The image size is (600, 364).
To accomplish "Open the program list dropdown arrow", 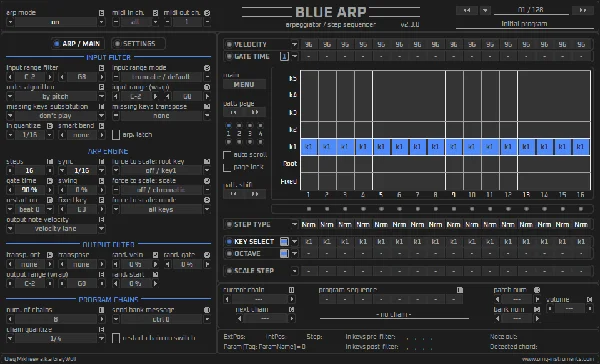I will [485, 10].
